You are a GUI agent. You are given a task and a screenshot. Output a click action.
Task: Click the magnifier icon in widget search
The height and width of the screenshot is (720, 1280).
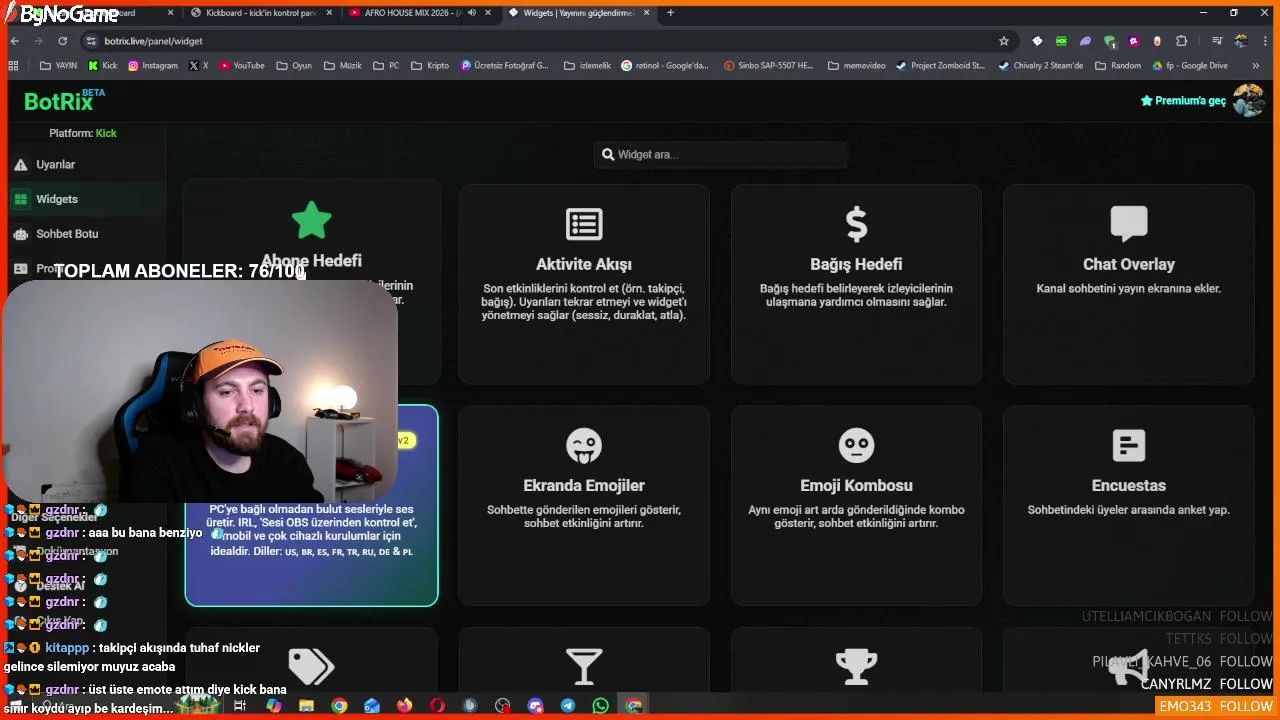click(608, 154)
